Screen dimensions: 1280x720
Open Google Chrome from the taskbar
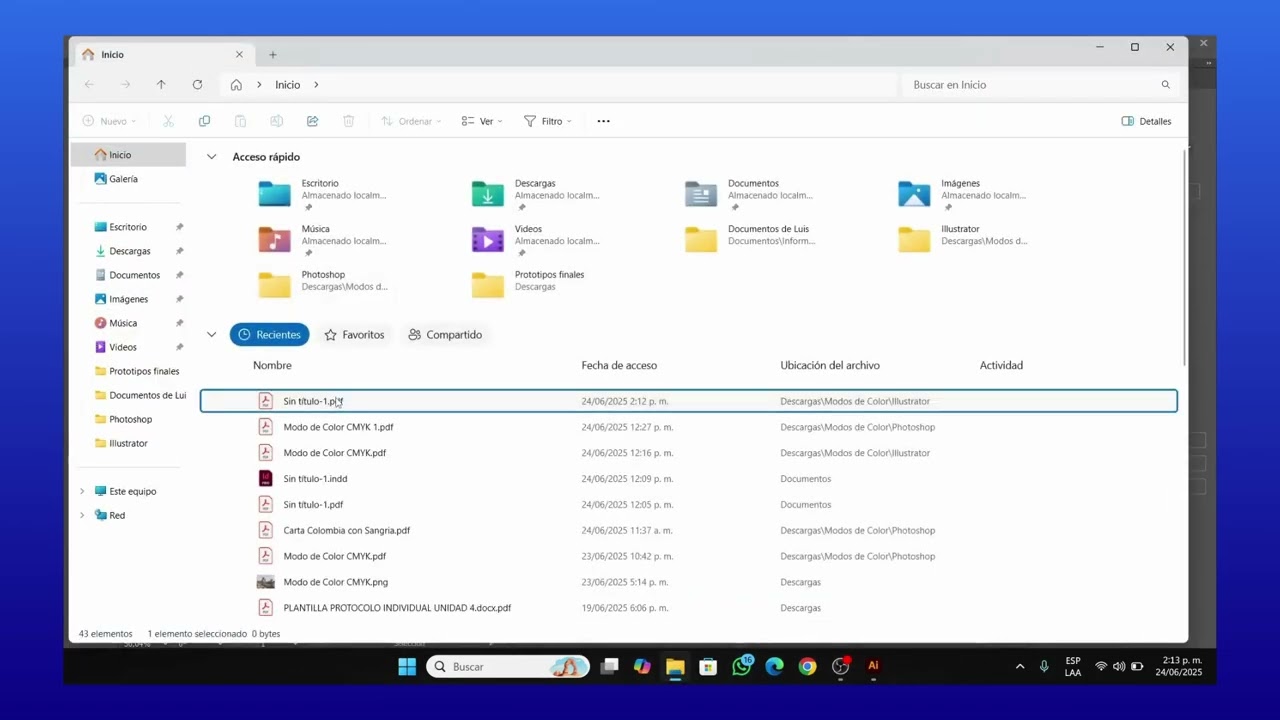point(807,666)
